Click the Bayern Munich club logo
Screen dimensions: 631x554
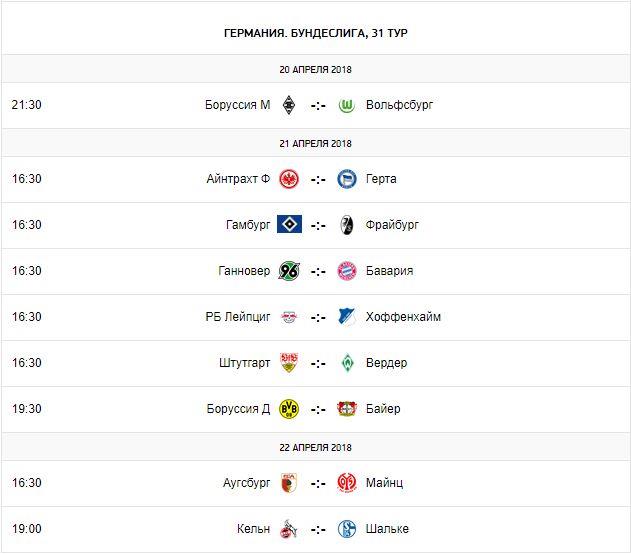347,271
